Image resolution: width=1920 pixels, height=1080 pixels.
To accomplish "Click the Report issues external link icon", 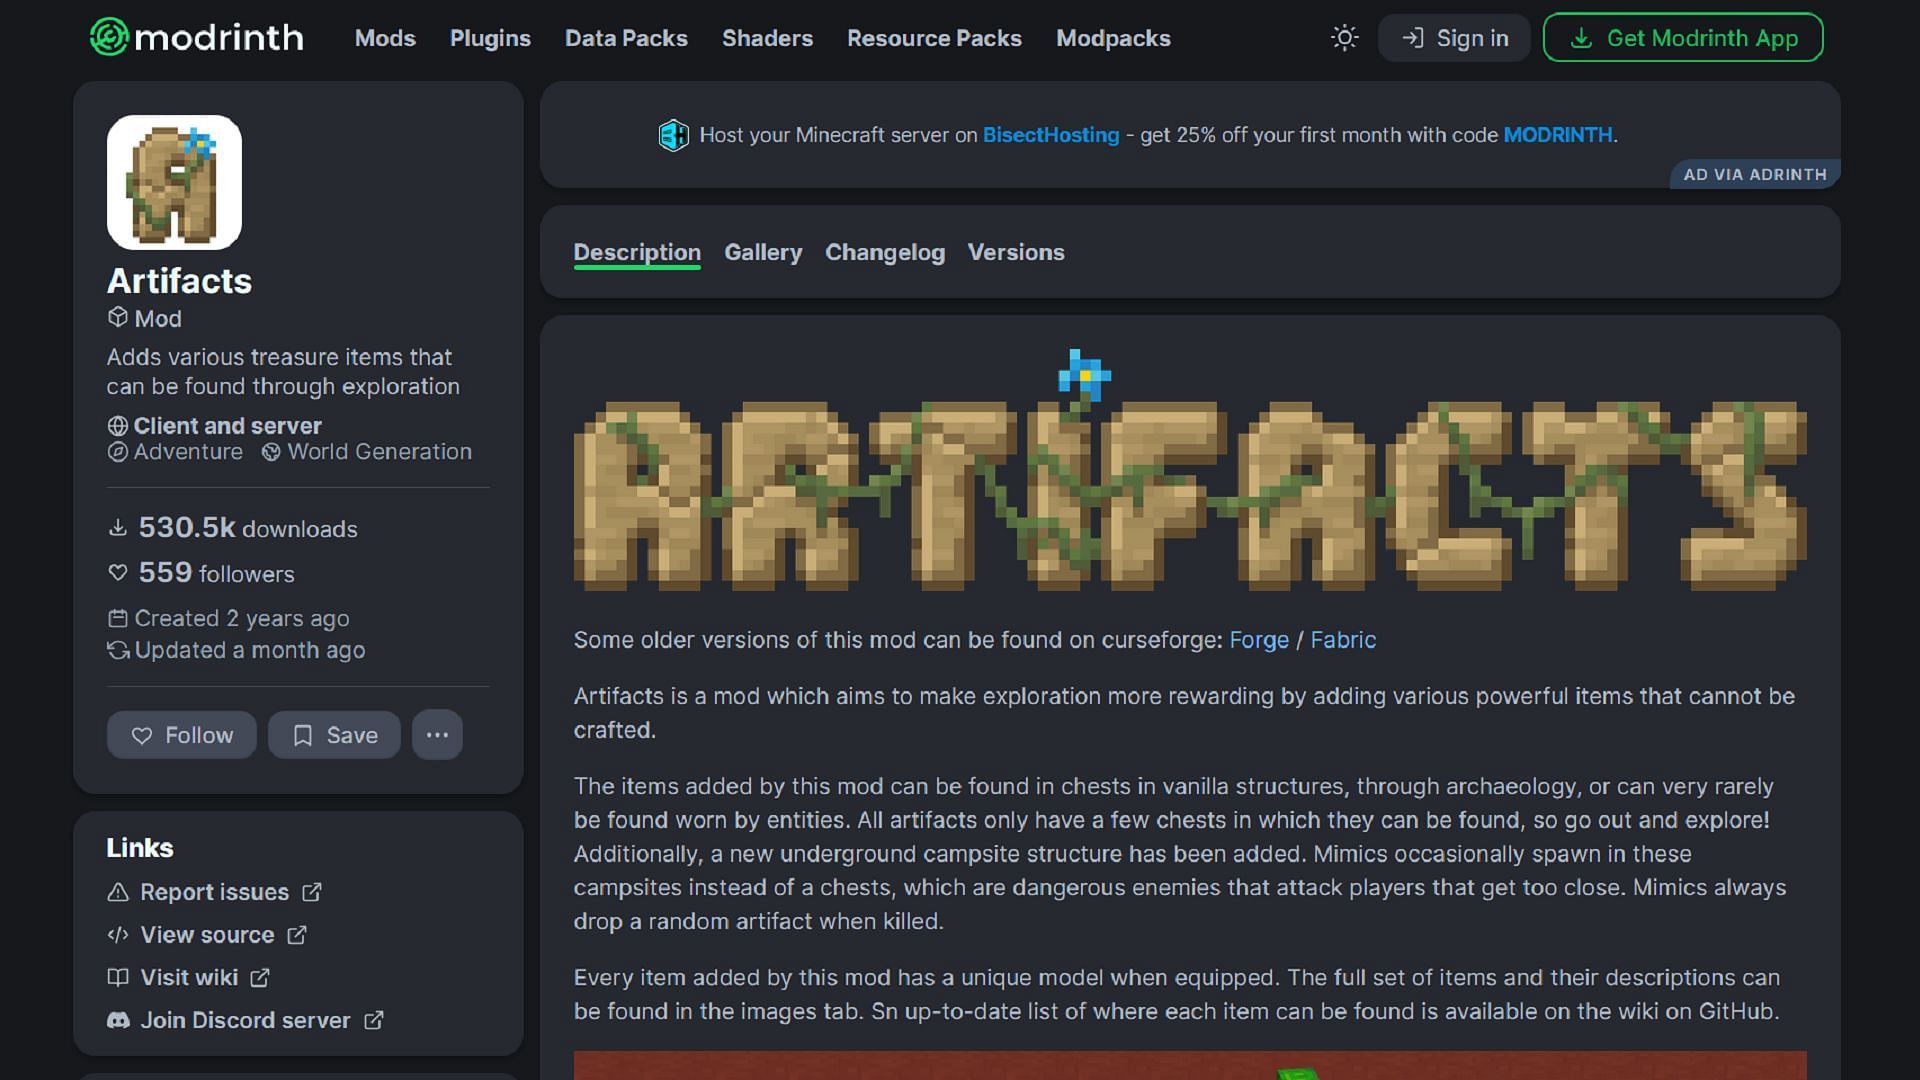I will [313, 891].
